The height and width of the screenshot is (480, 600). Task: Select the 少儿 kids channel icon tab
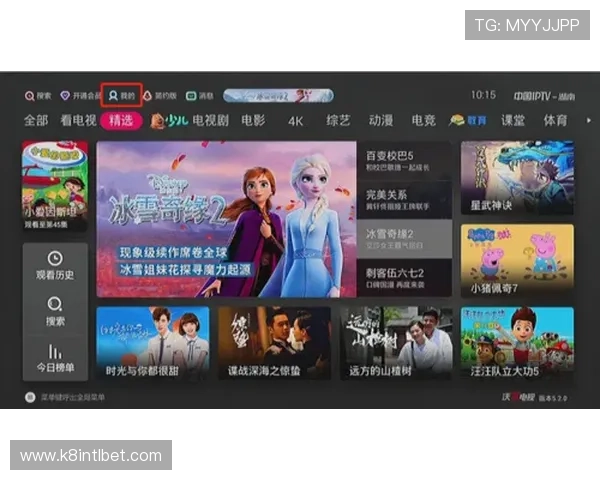pyautogui.click(x=170, y=121)
